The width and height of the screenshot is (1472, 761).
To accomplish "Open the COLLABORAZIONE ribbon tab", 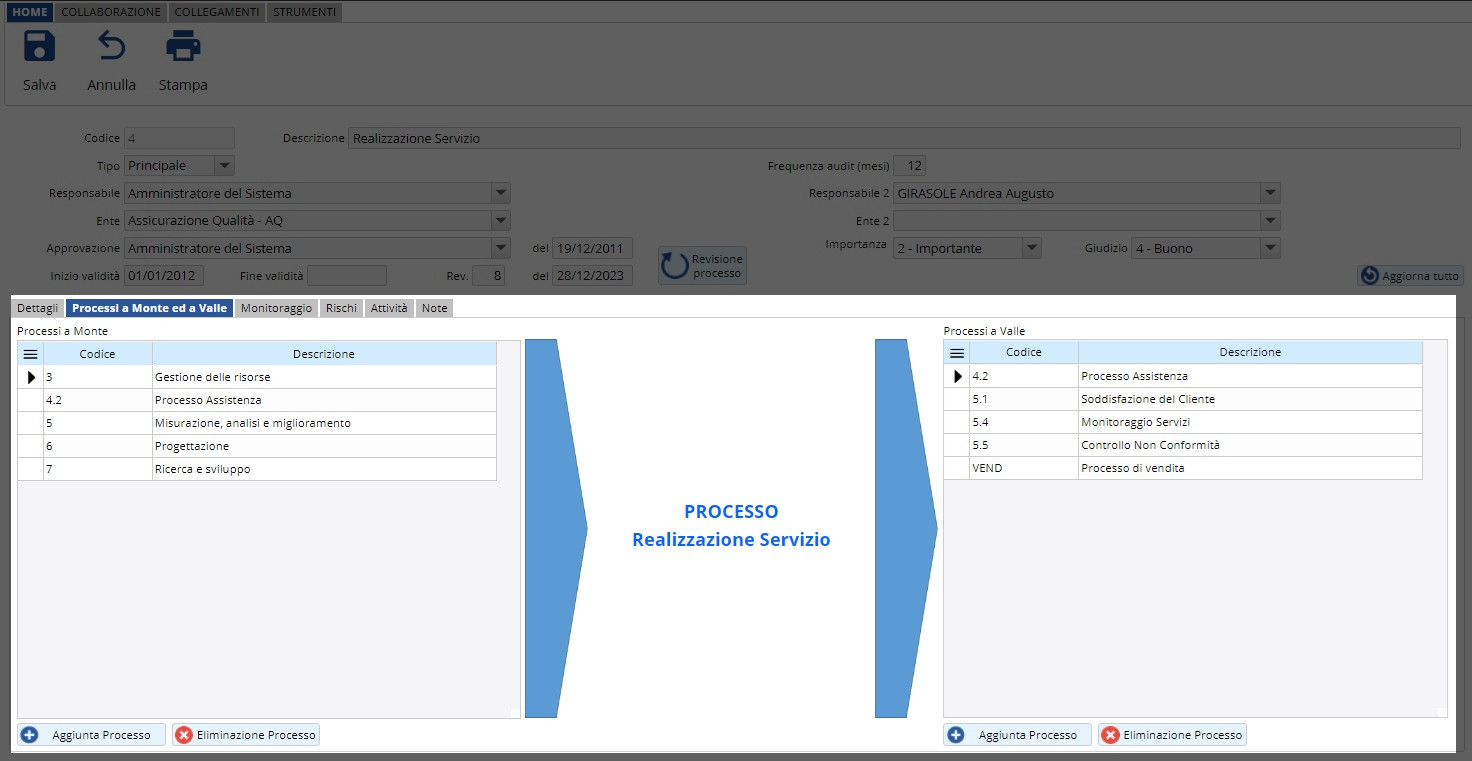I will pos(111,12).
